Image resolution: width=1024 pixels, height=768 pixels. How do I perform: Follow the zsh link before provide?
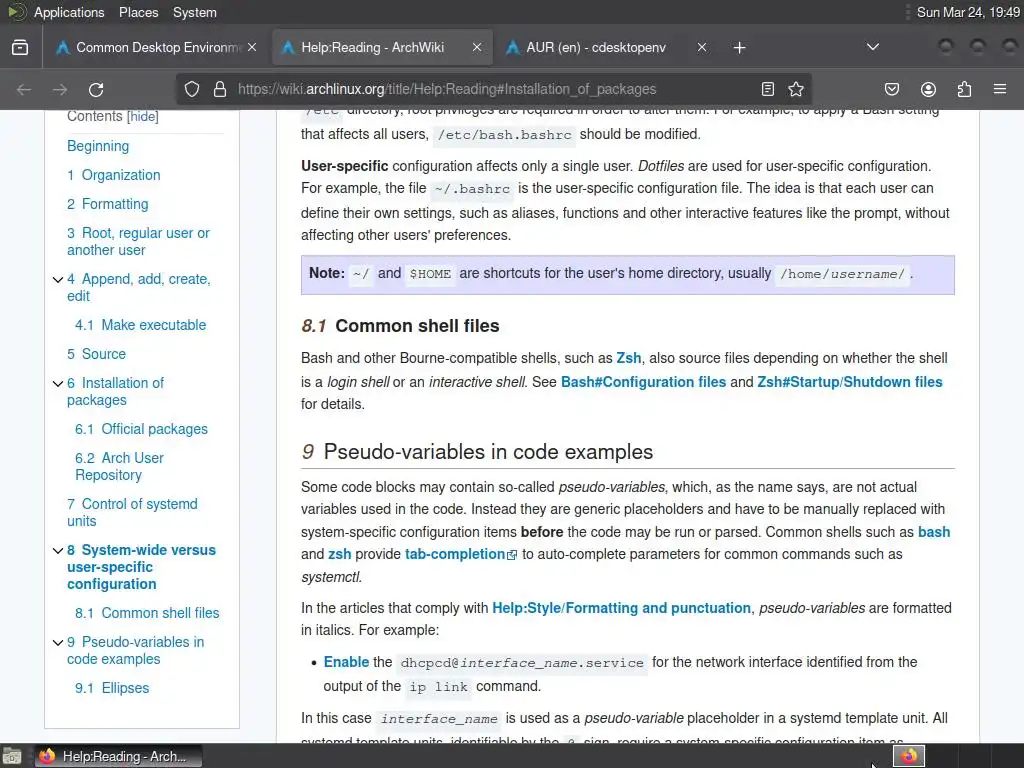pyautogui.click(x=339, y=554)
